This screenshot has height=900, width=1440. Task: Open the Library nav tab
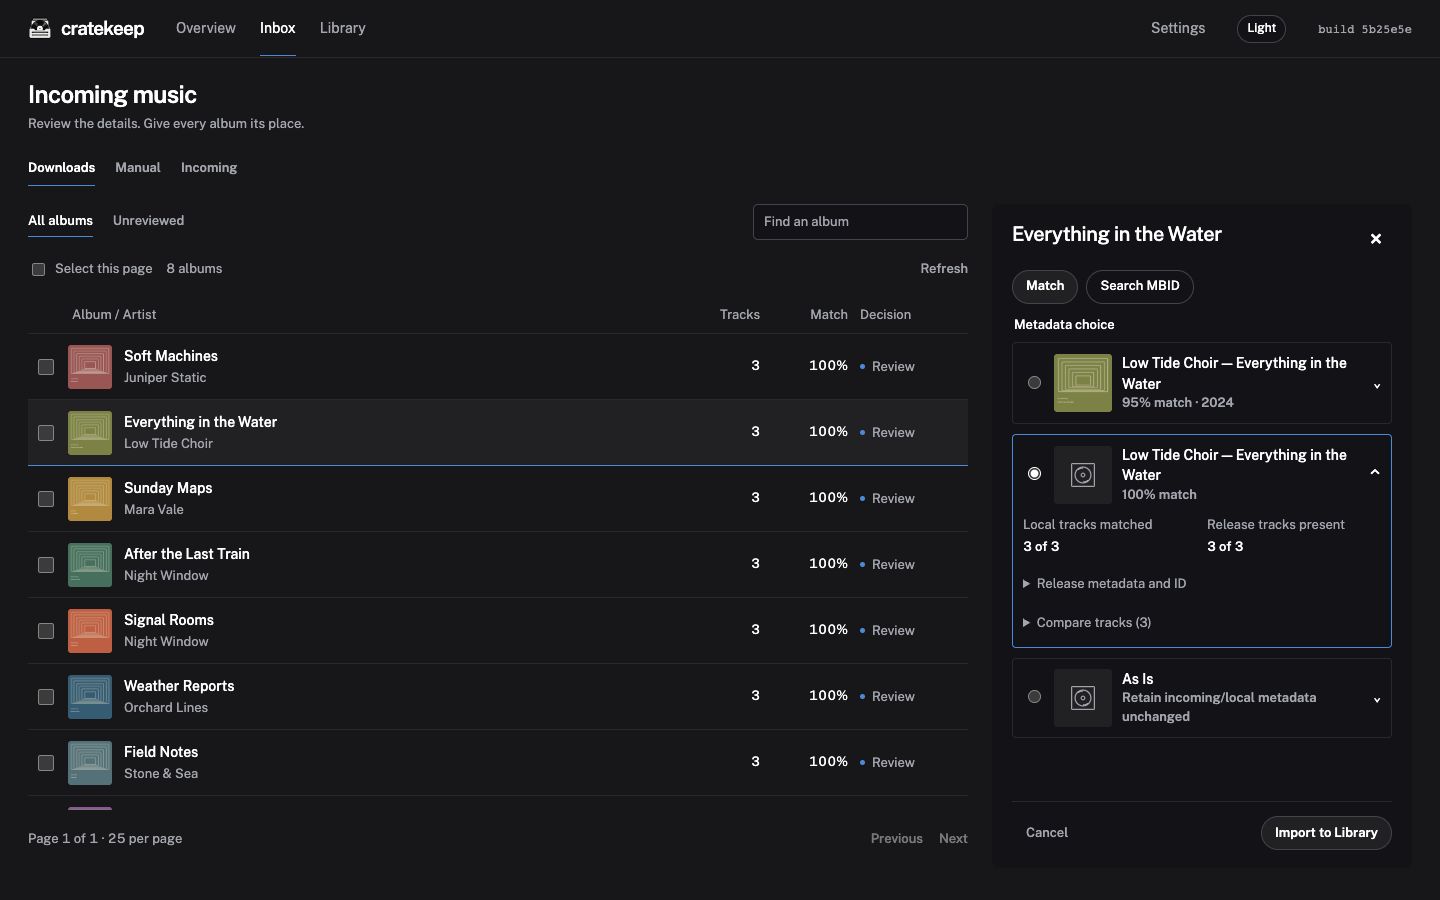pyautogui.click(x=343, y=28)
